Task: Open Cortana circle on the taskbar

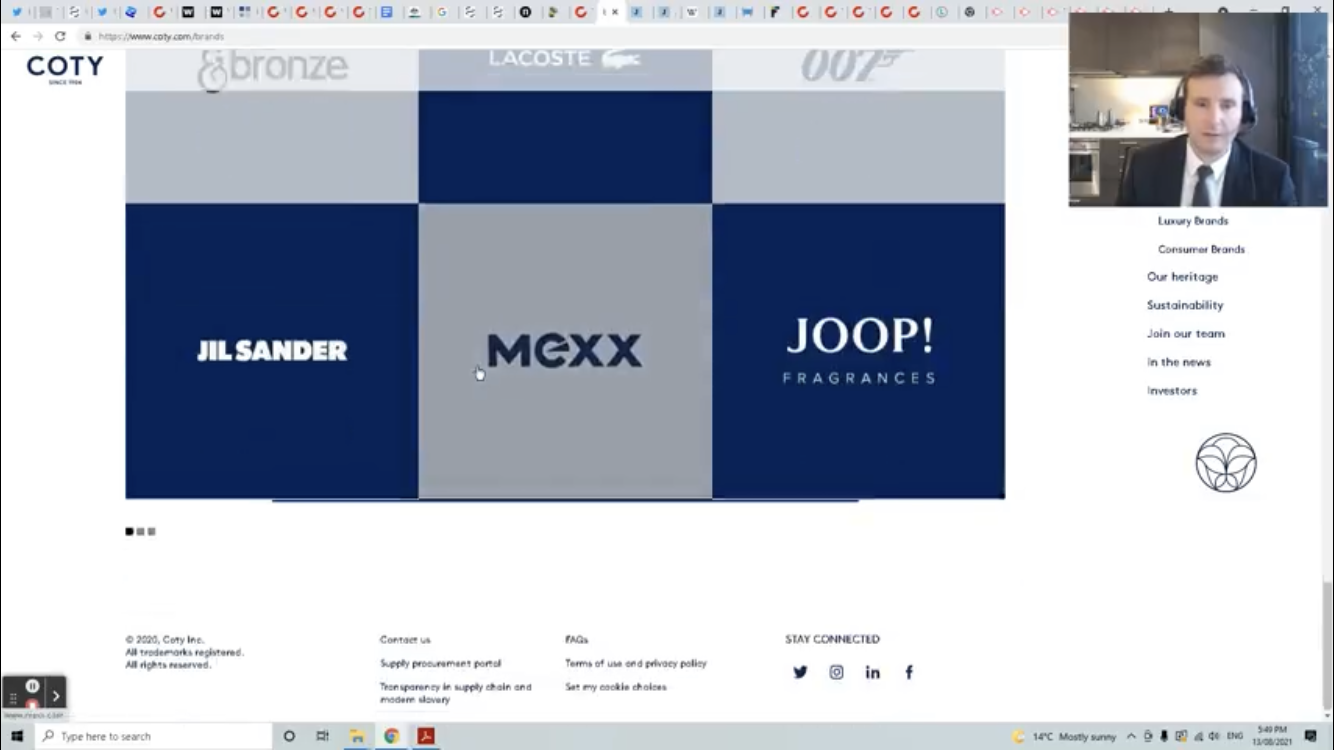Action: 289,736
